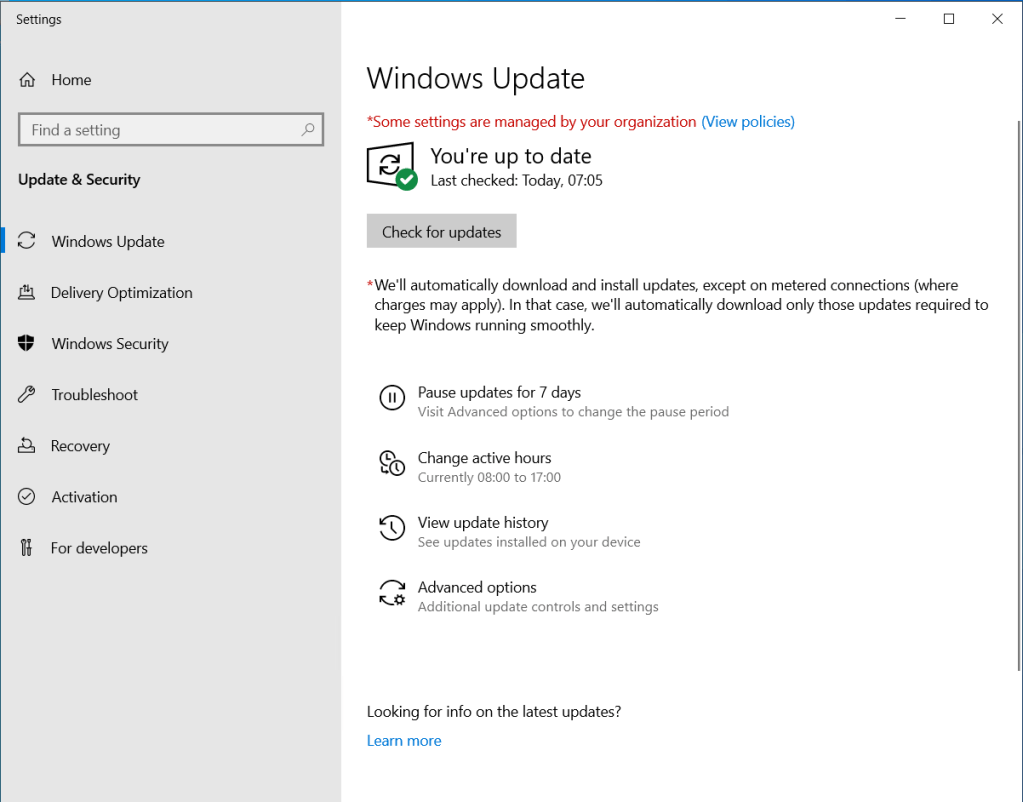Click the clock icon for active hours
The image size is (1023, 802).
click(391, 463)
